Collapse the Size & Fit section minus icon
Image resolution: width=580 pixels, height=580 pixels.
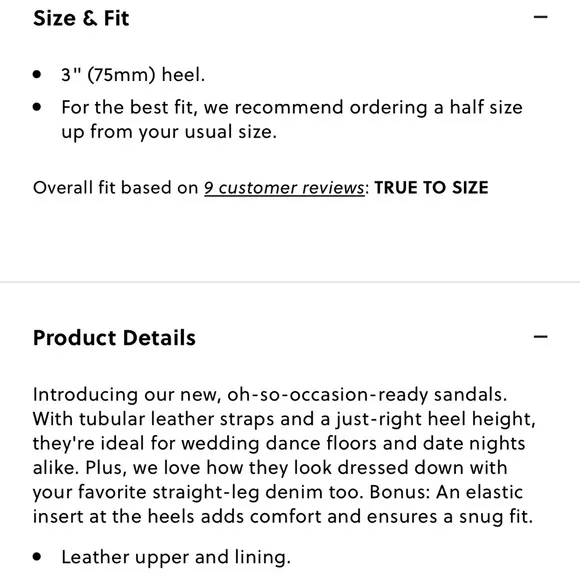click(540, 17)
